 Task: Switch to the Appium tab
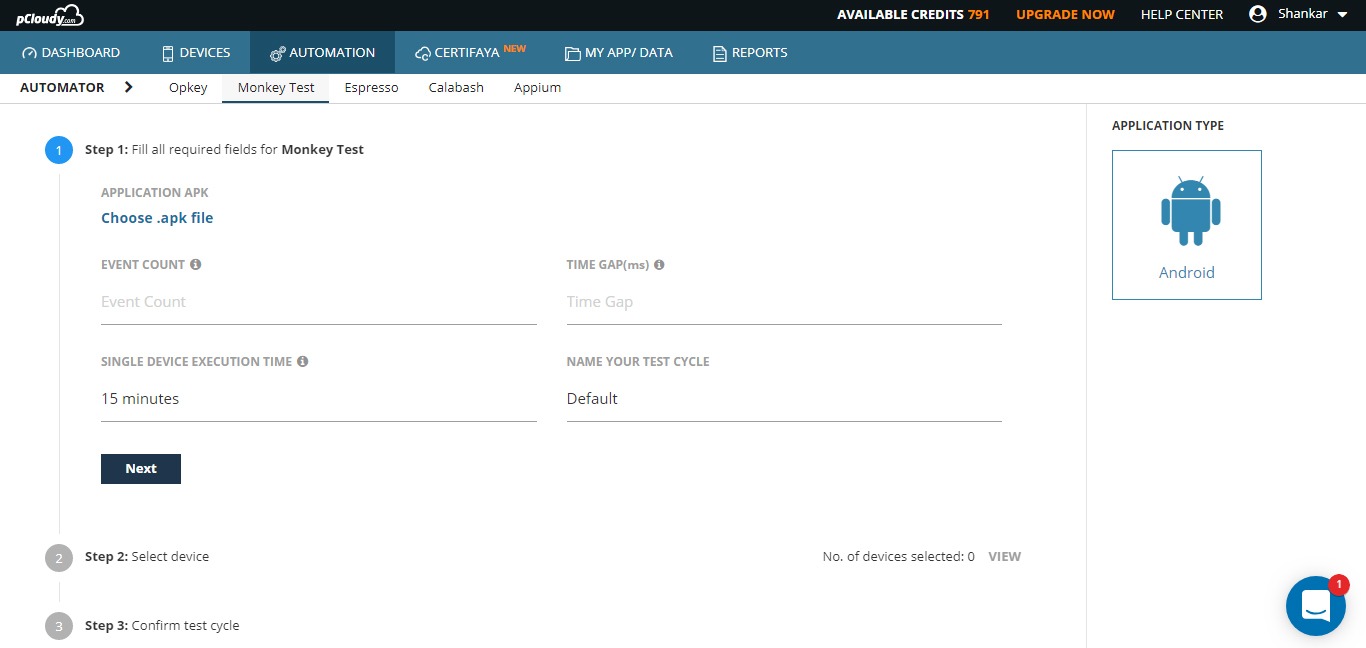[x=537, y=88]
